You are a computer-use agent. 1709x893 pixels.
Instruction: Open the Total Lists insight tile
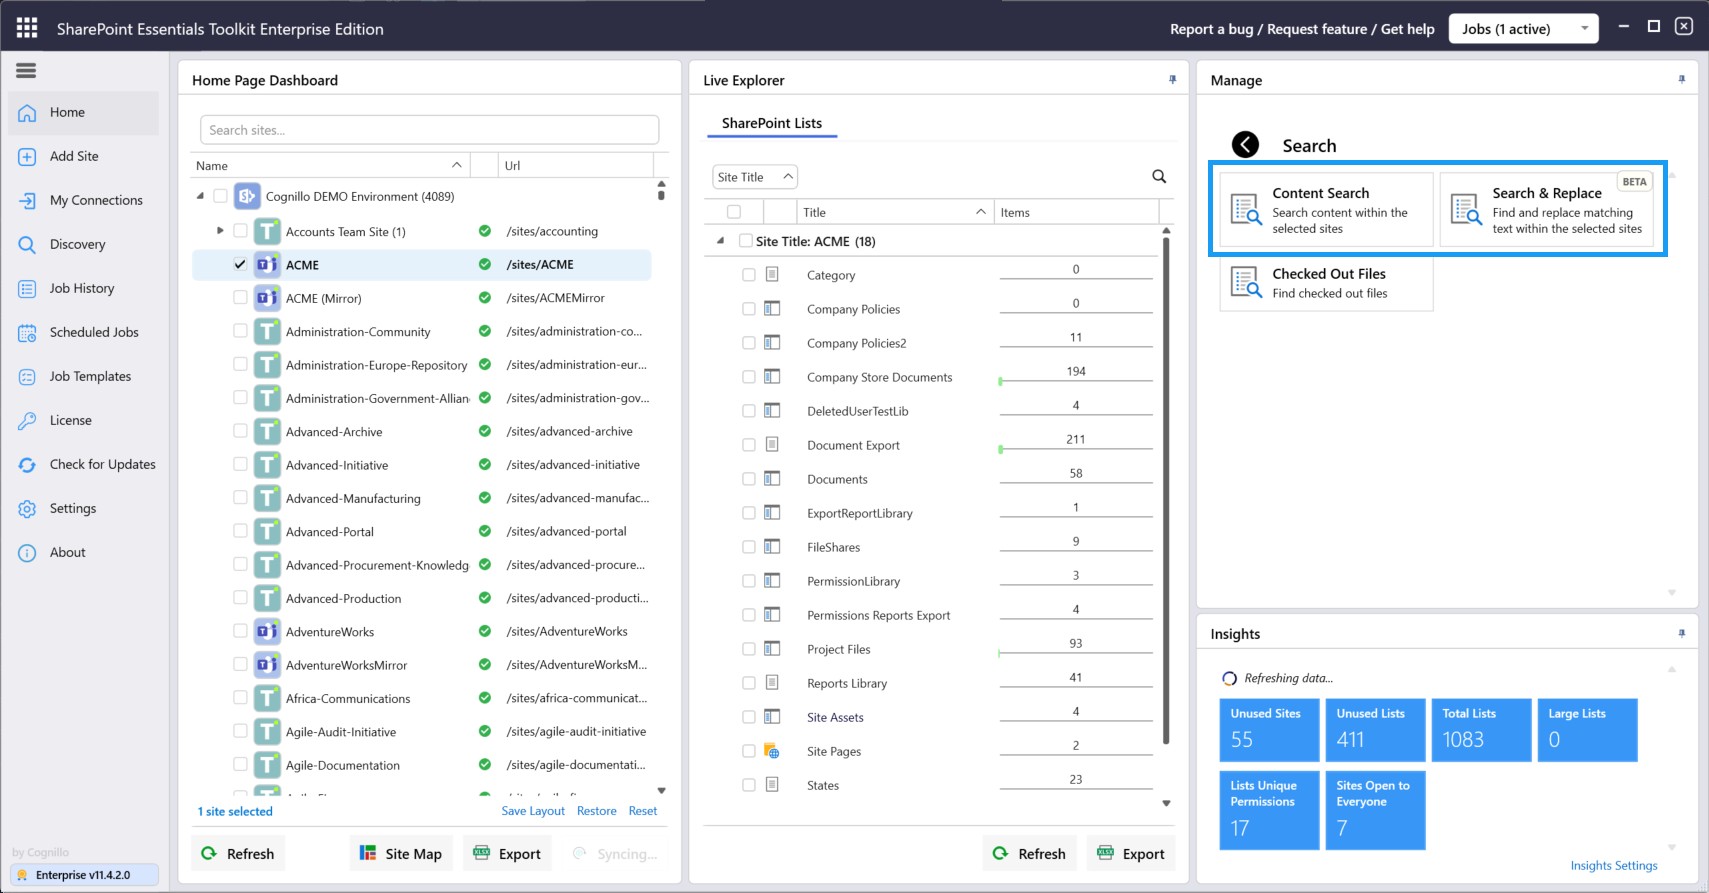pos(1481,730)
